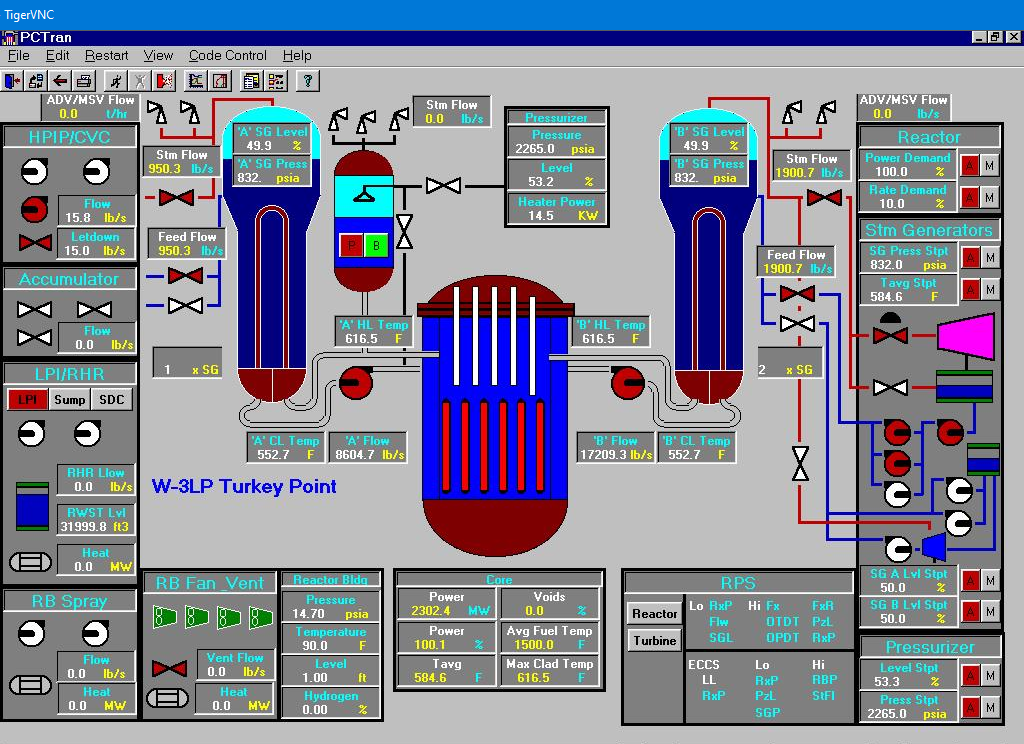Select SDC mode in LPI/RHR panel
Screen dimensions: 1024x744
(110, 400)
